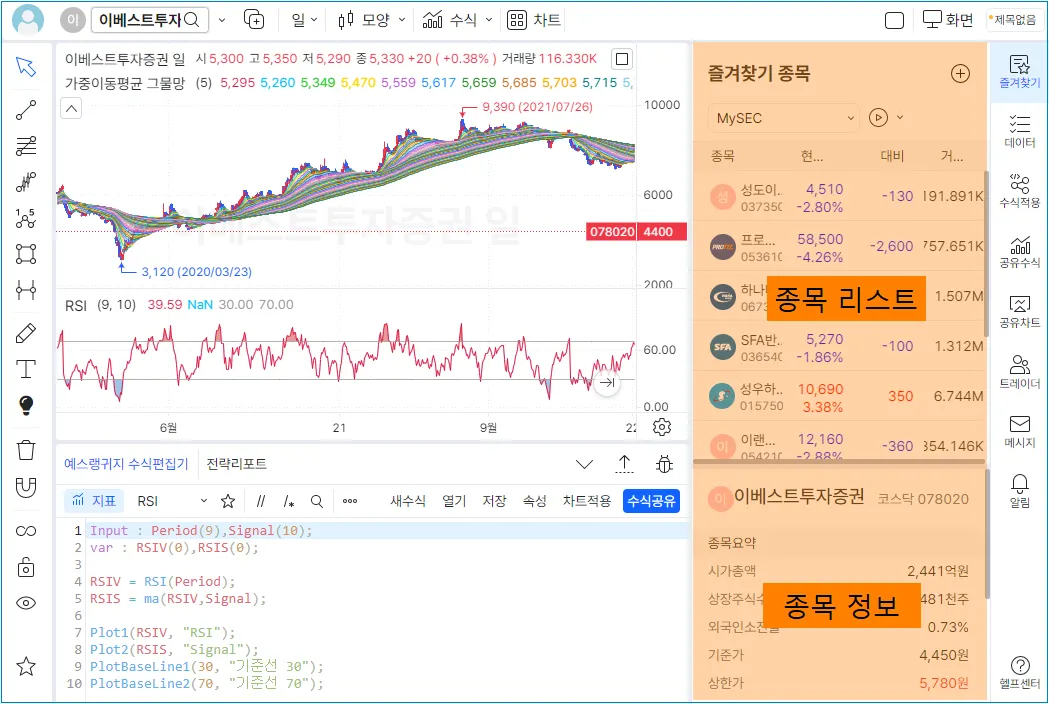1049x704 pixels.
Task: Click 새수식 new formula
Action: point(408,501)
